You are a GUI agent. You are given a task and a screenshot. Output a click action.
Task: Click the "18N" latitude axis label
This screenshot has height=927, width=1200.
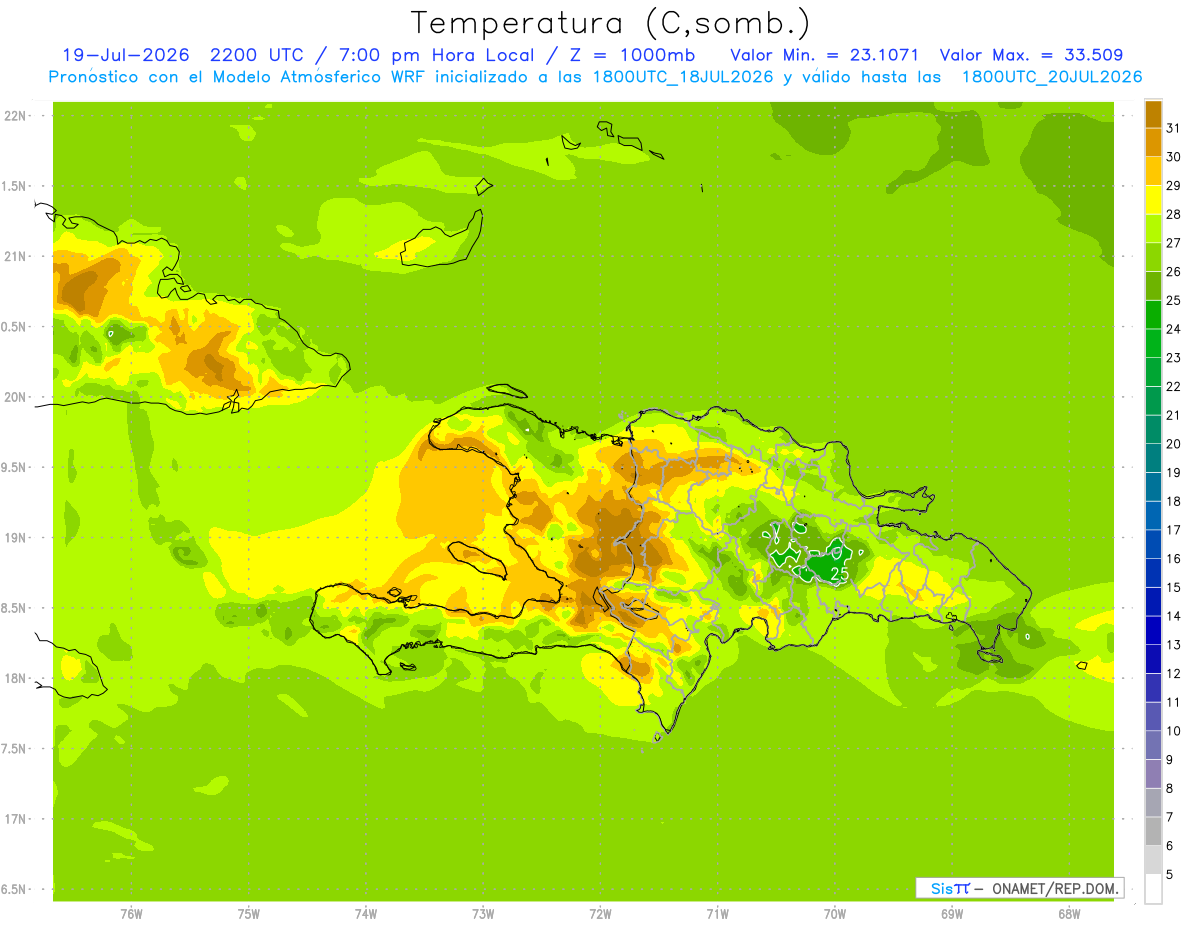point(15,678)
